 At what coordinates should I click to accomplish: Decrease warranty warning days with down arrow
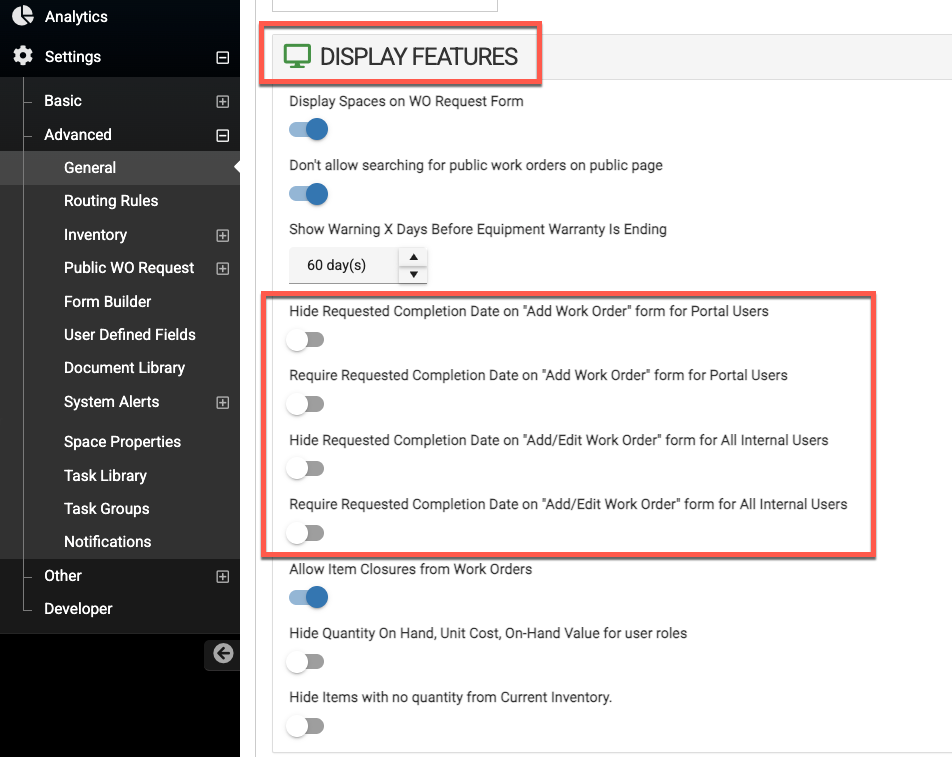[413, 275]
